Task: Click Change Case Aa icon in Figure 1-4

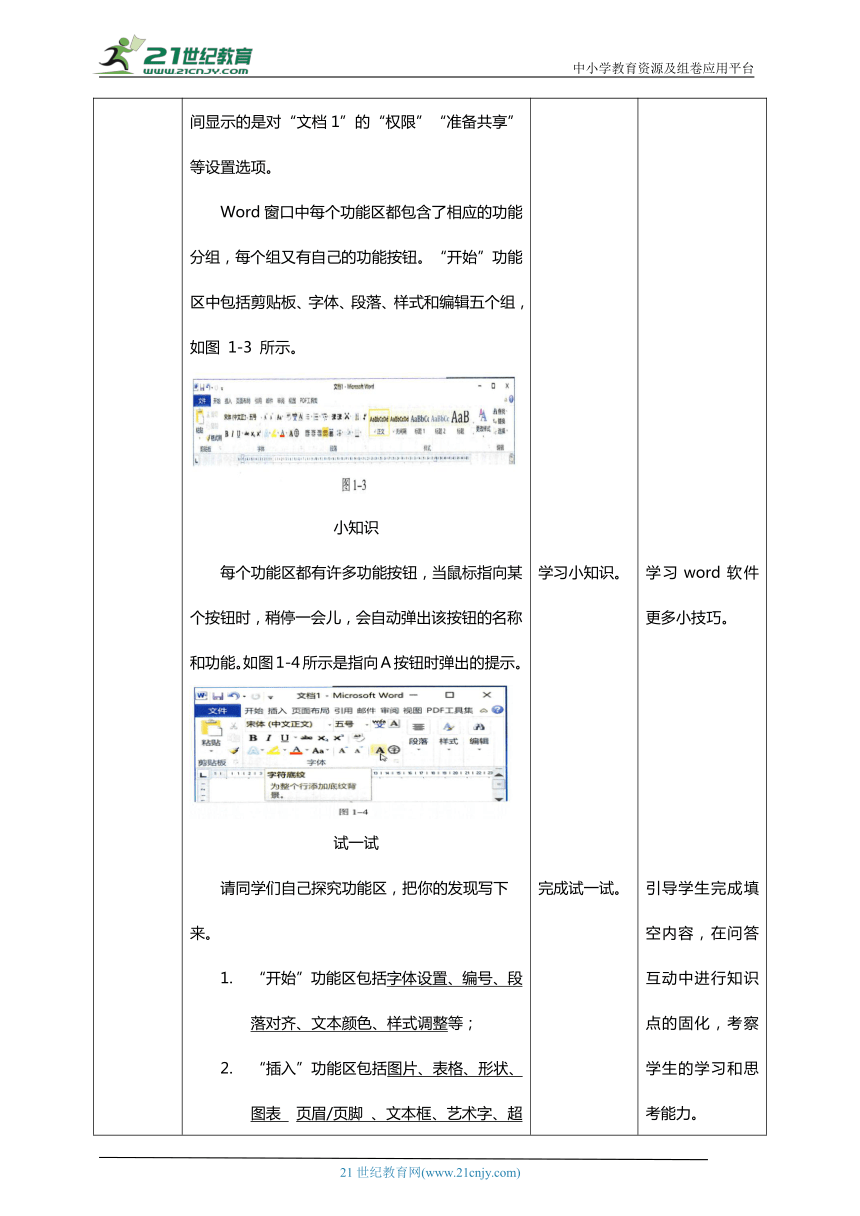Action: [319, 750]
